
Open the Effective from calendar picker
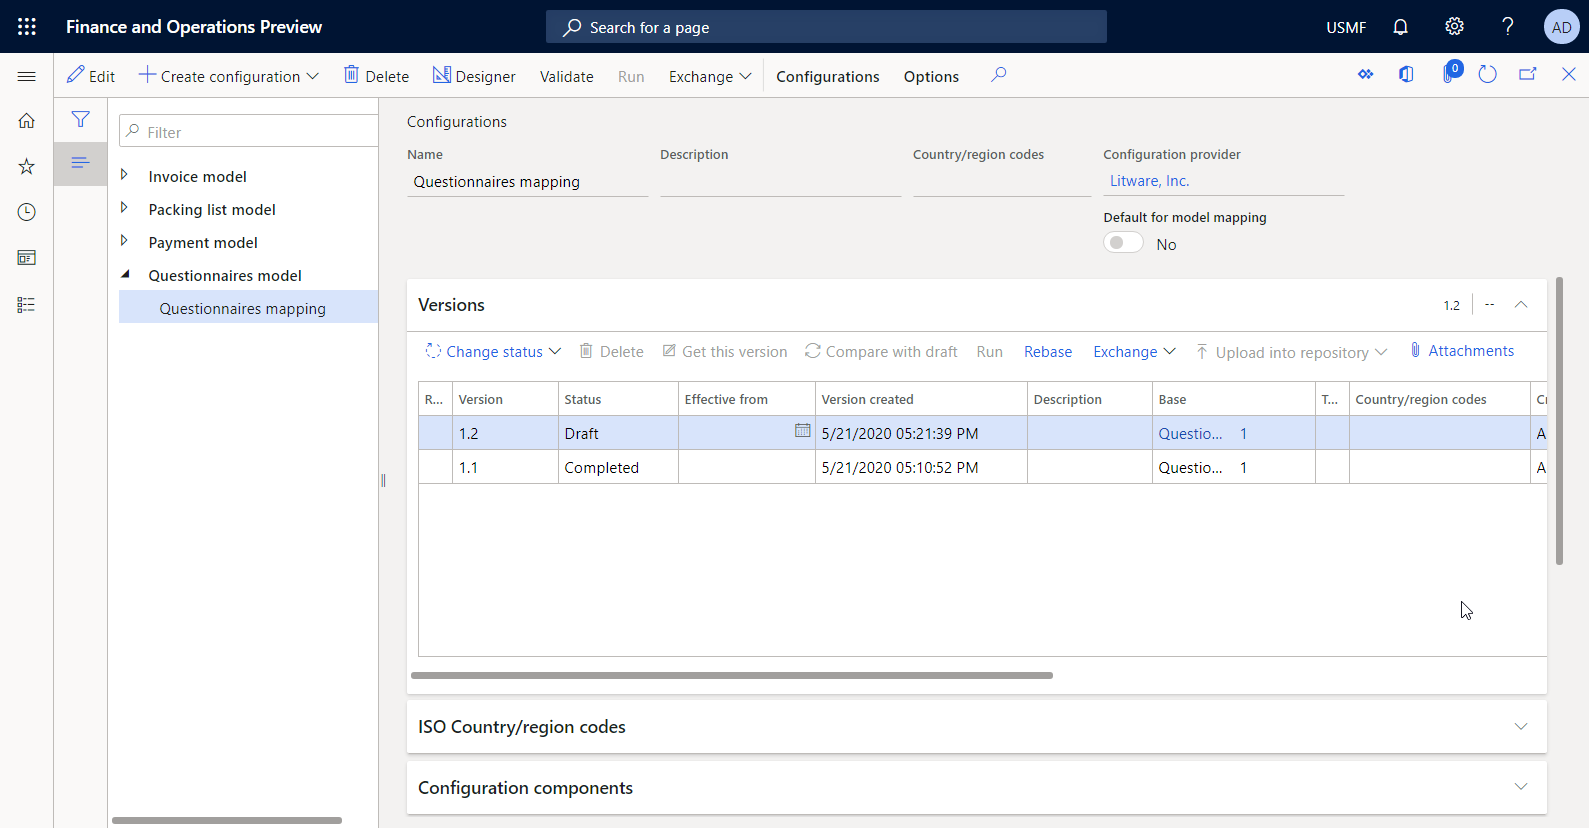click(802, 430)
